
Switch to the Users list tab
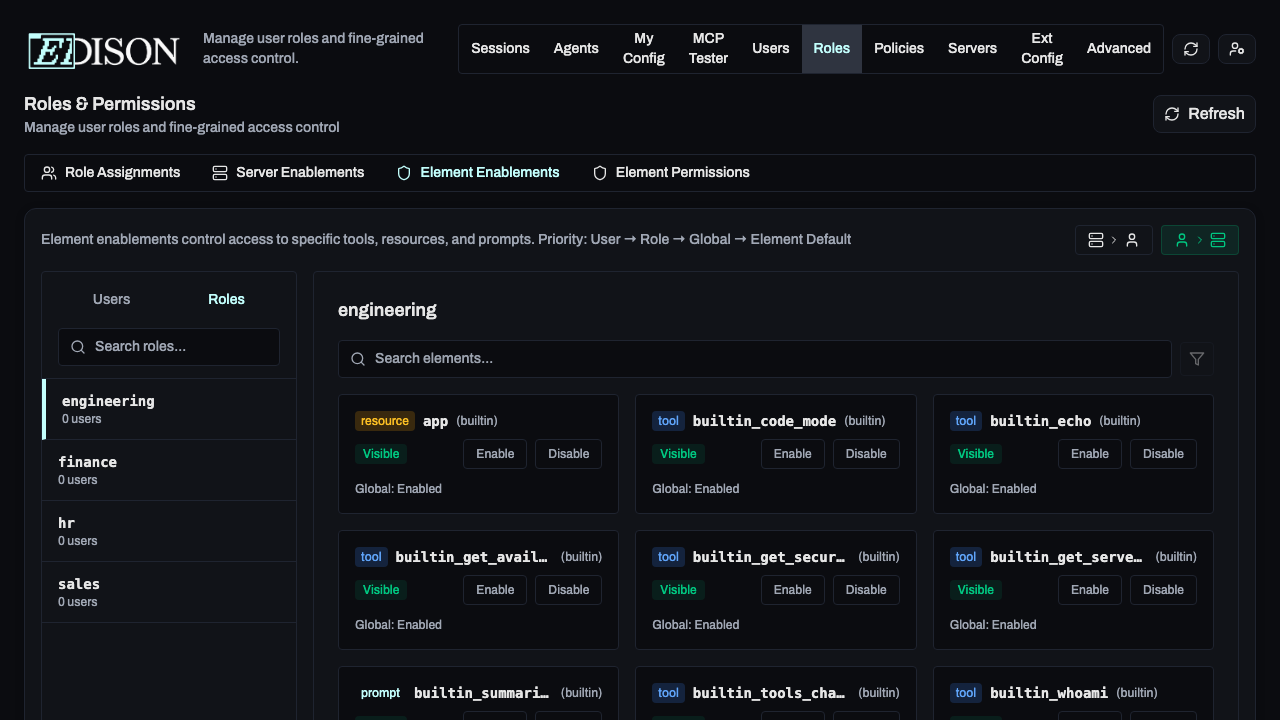[x=111, y=299]
